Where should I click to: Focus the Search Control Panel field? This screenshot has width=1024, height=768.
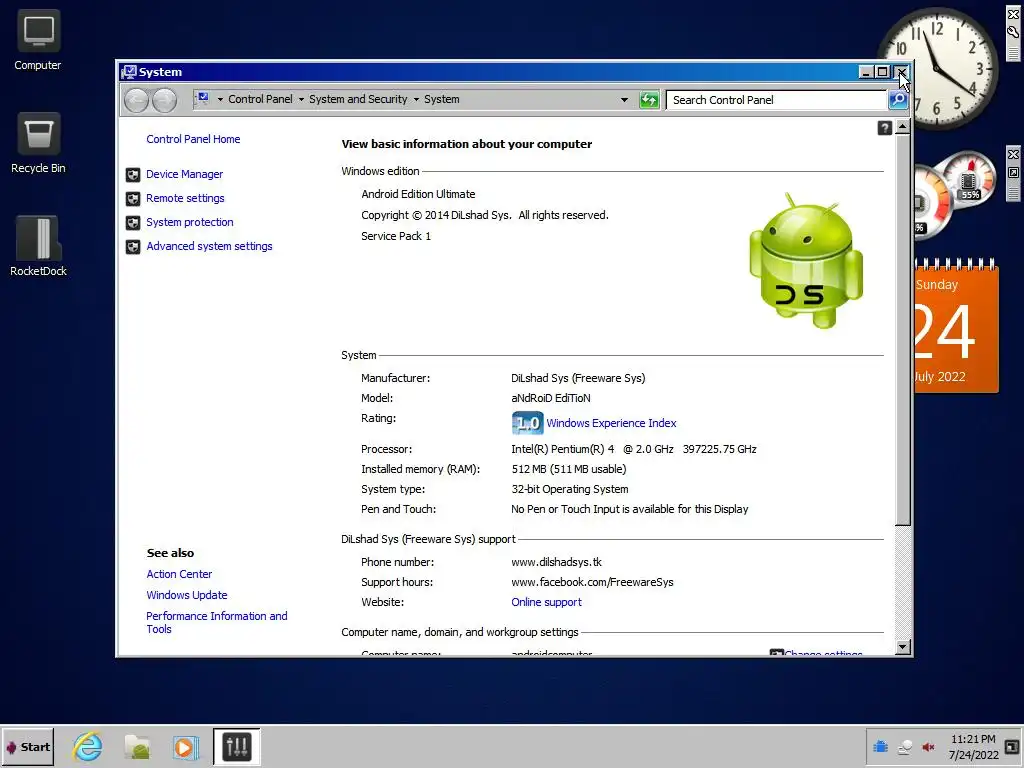(x=776, y=100)
